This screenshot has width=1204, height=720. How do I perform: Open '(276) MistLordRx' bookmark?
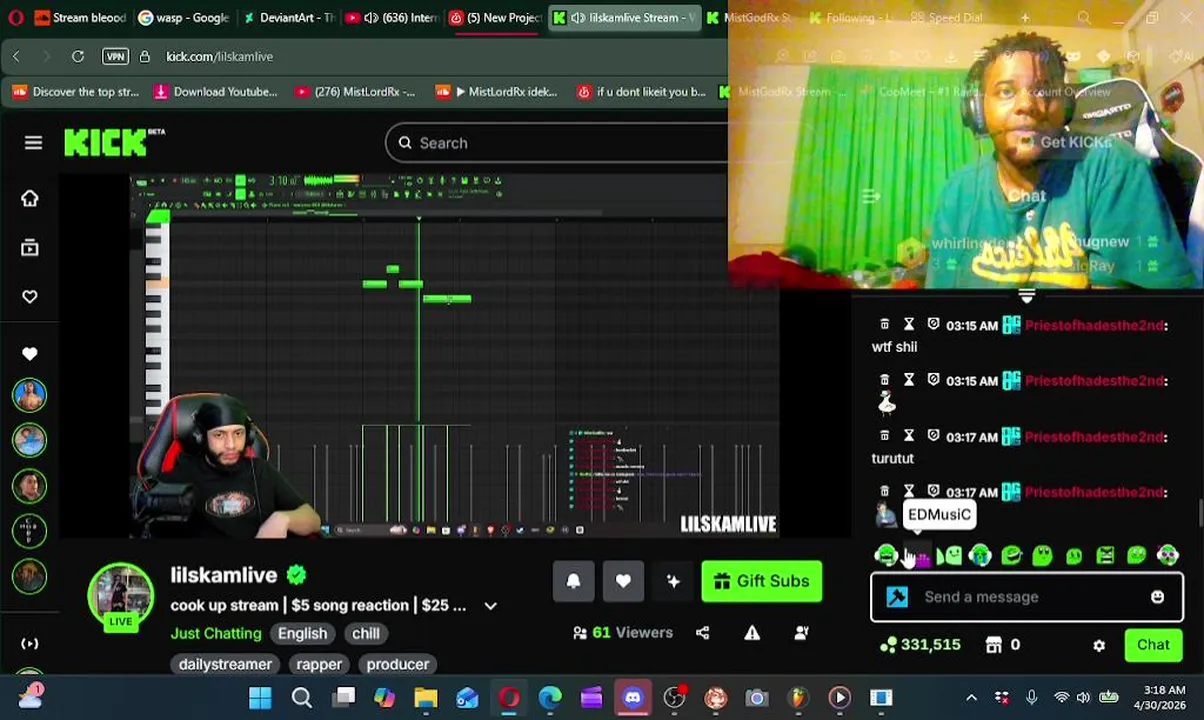coord(355,92)
